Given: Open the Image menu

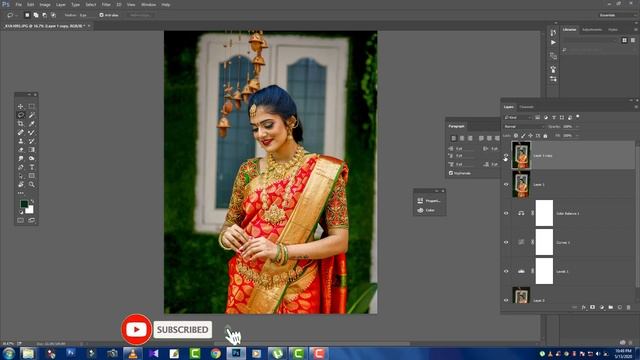Looking at the screenshot, I should [45, 4].
